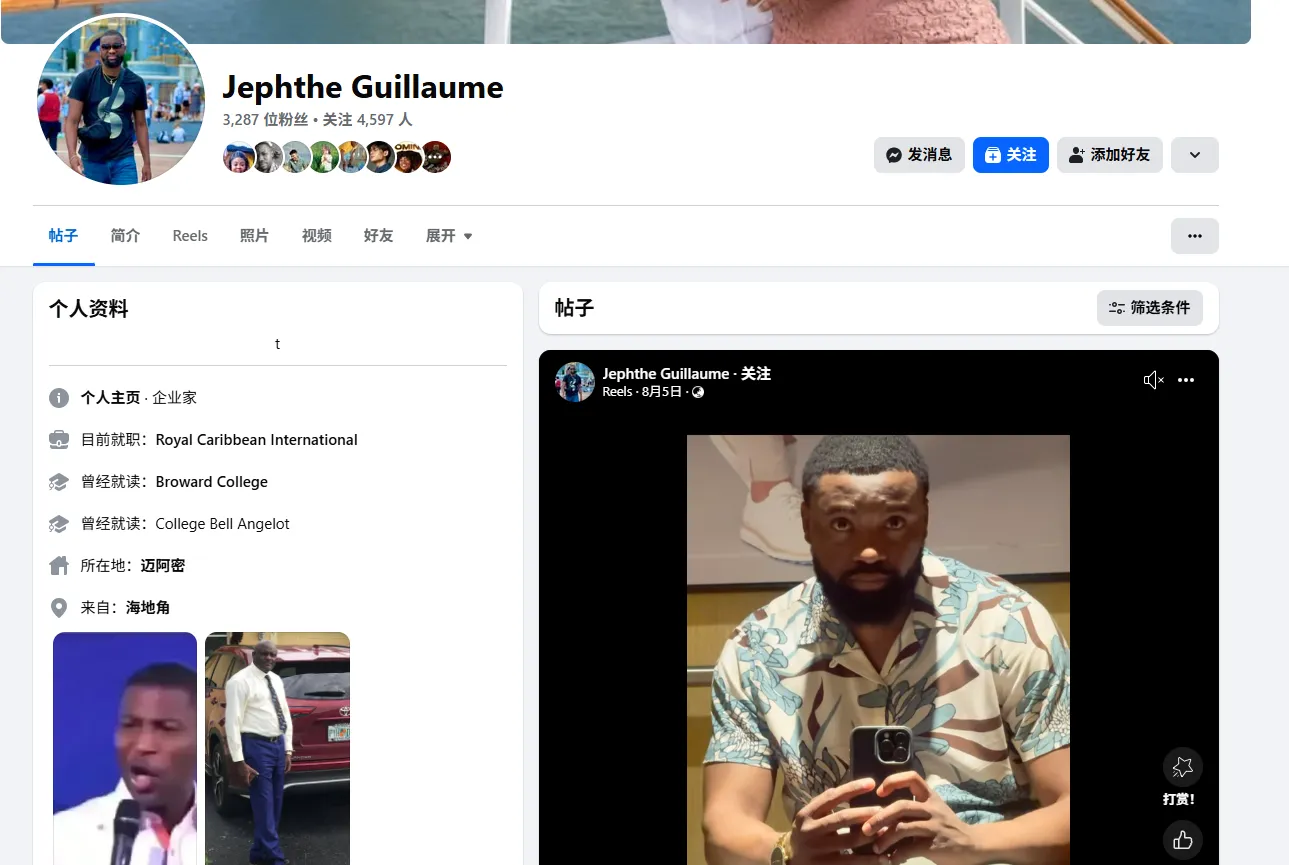Screen dimensions: 1289x865
Task: Open the chevron dropdown next to 添加好友
Action: pyautogui.click(x=1194, y=155)
